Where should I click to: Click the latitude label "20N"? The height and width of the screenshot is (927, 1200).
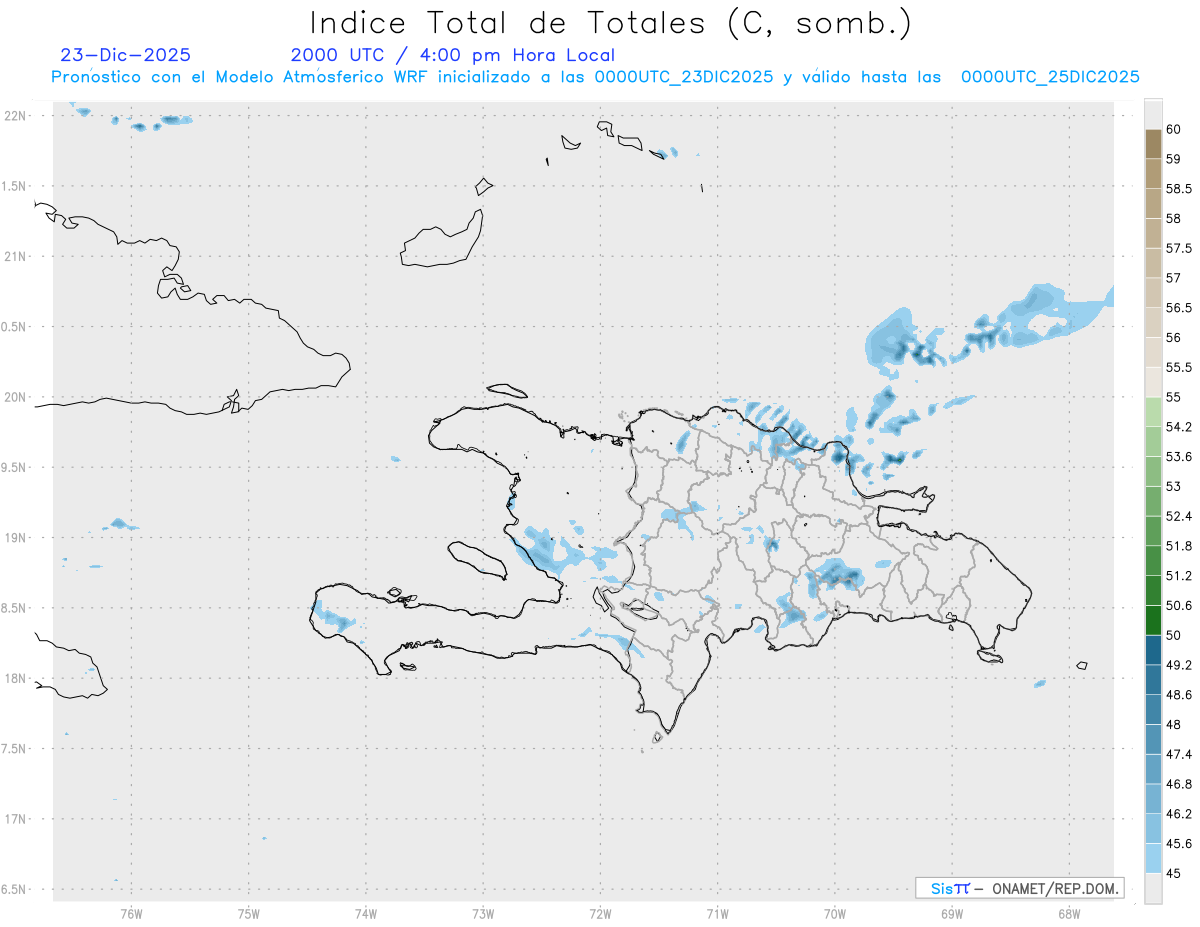(x=17, y=397)
